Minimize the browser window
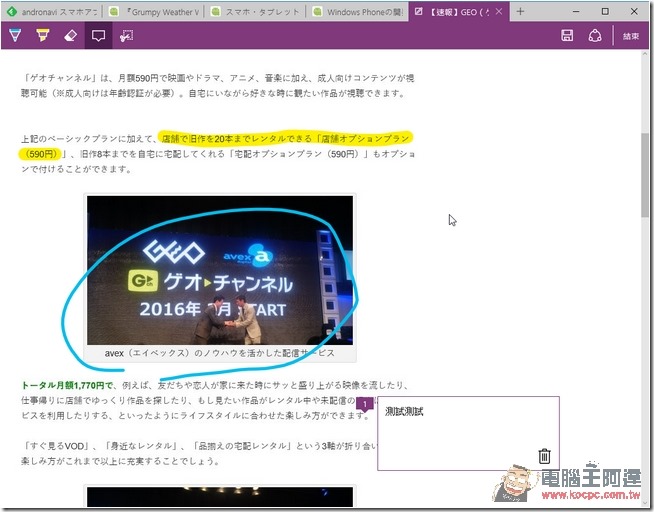 pos(576,12)
